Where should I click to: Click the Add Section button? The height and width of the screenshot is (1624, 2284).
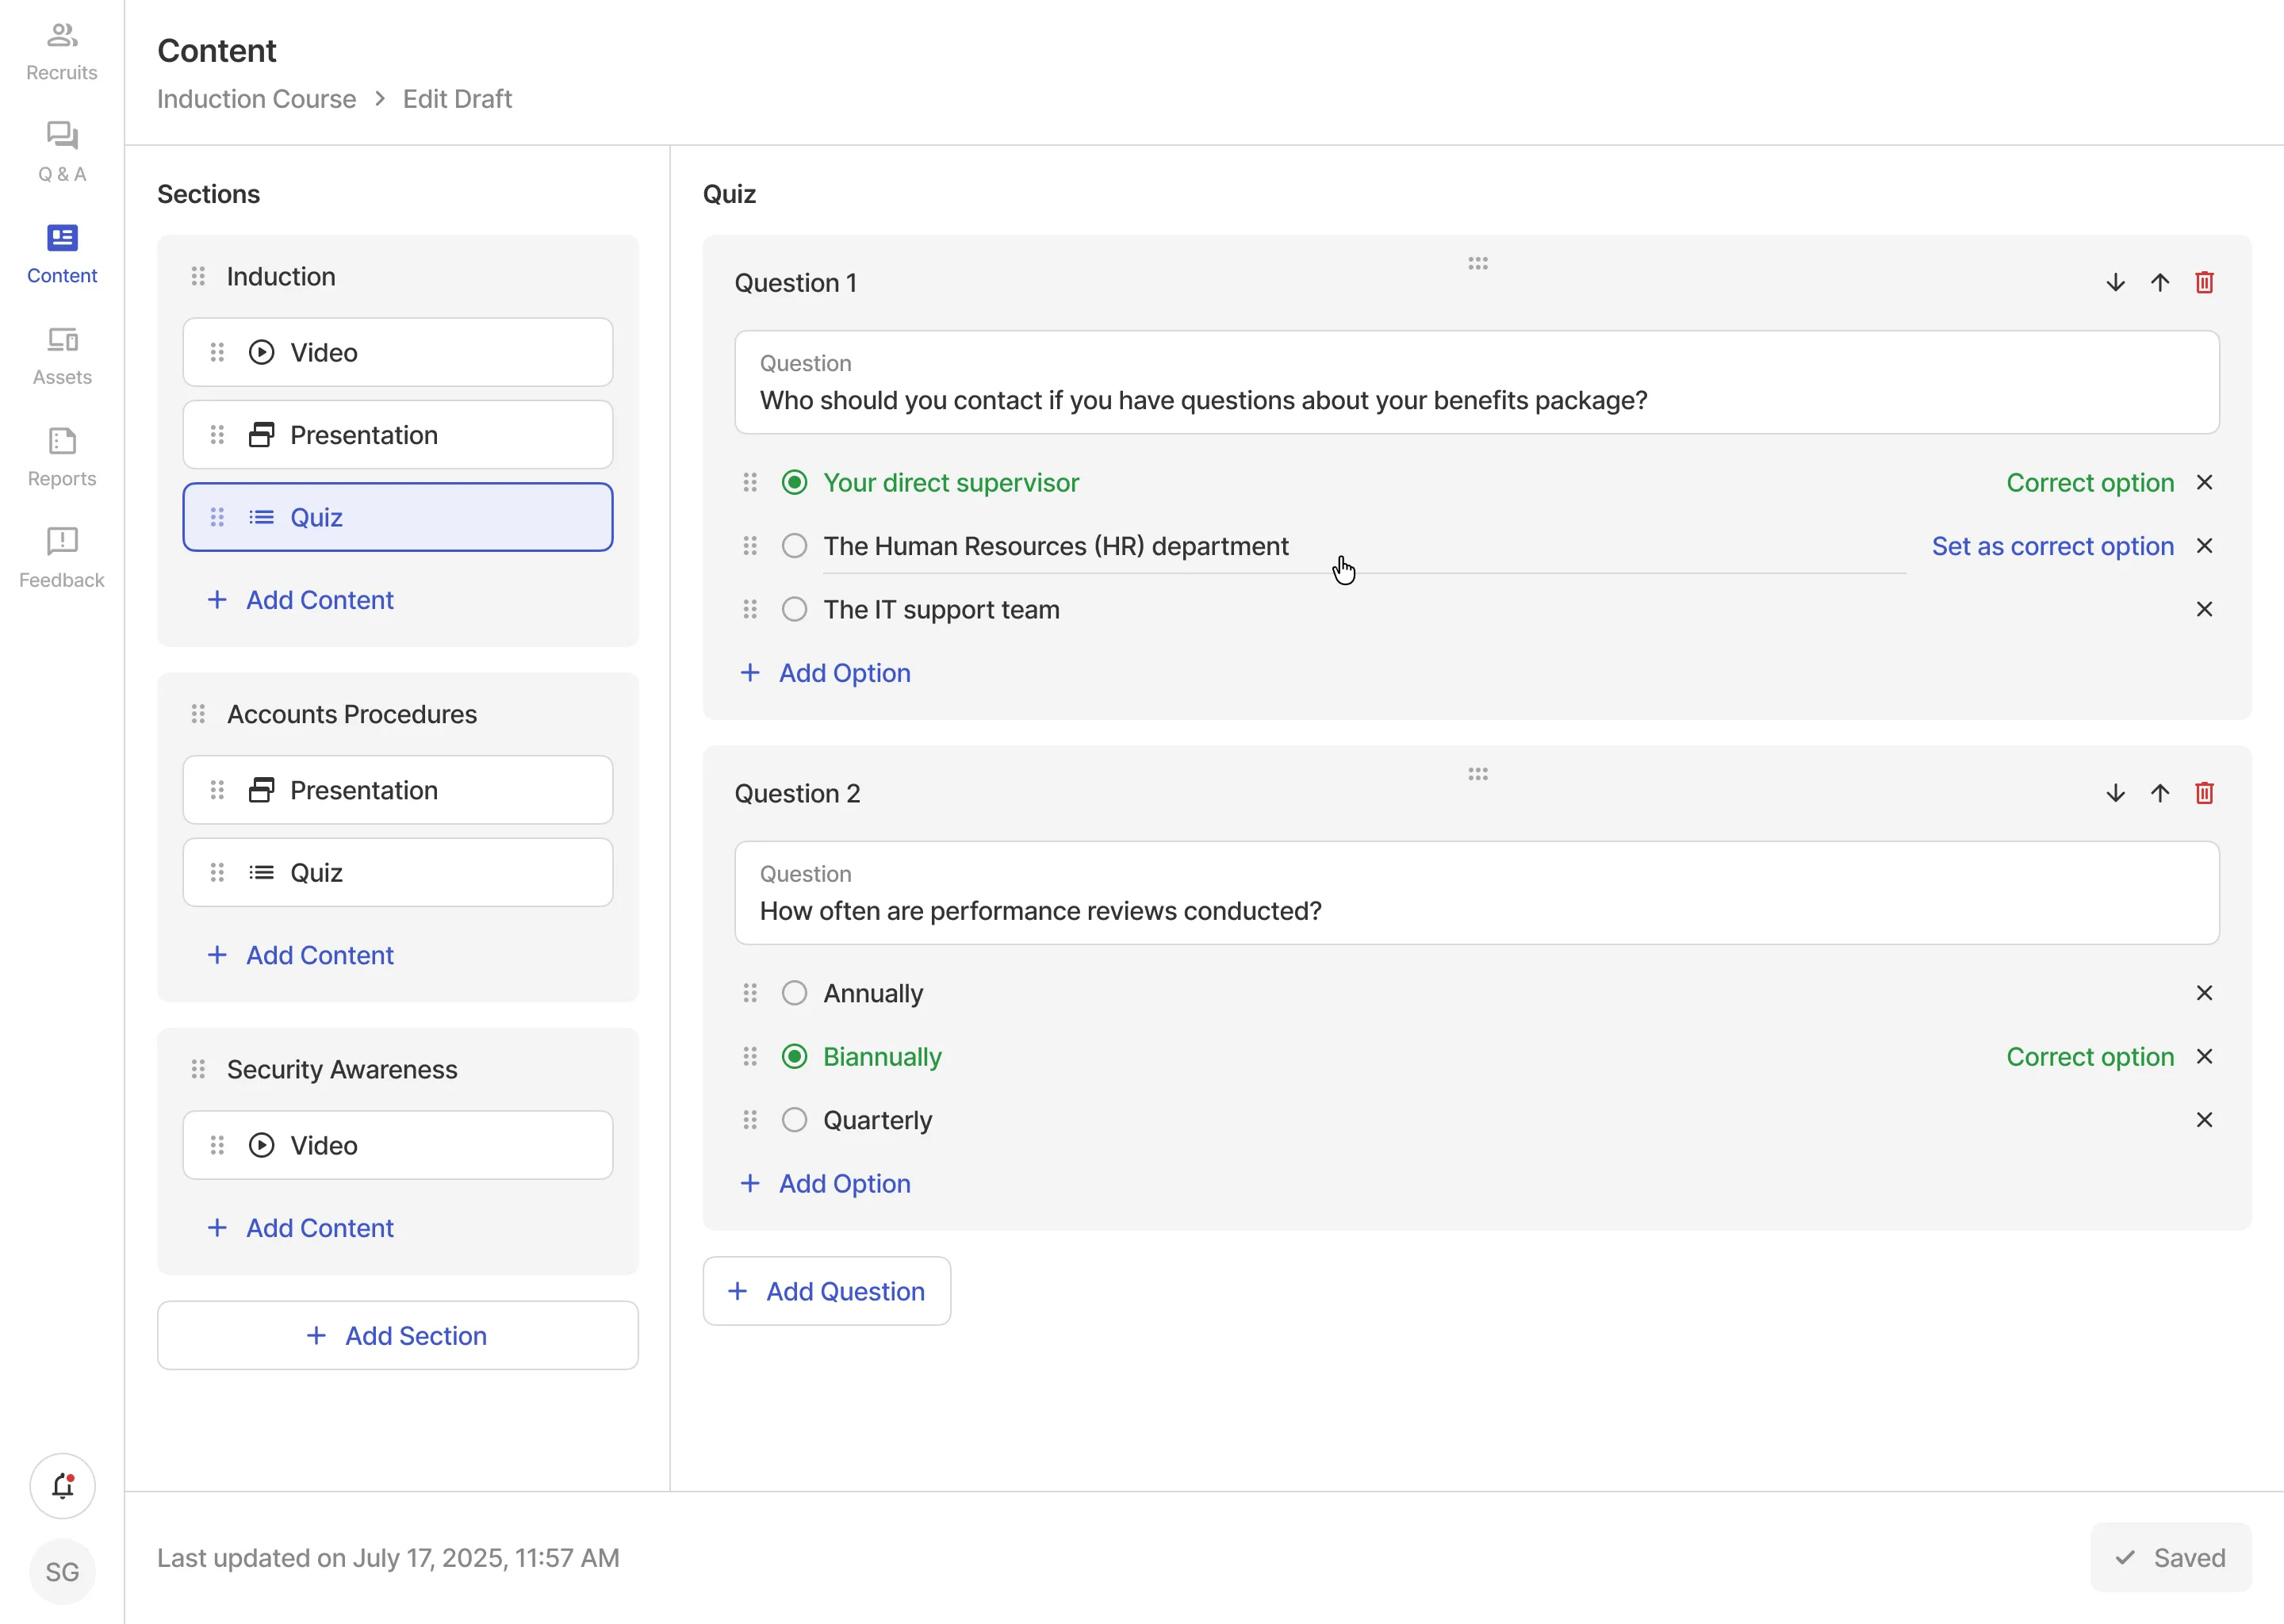pos(397,1335)
